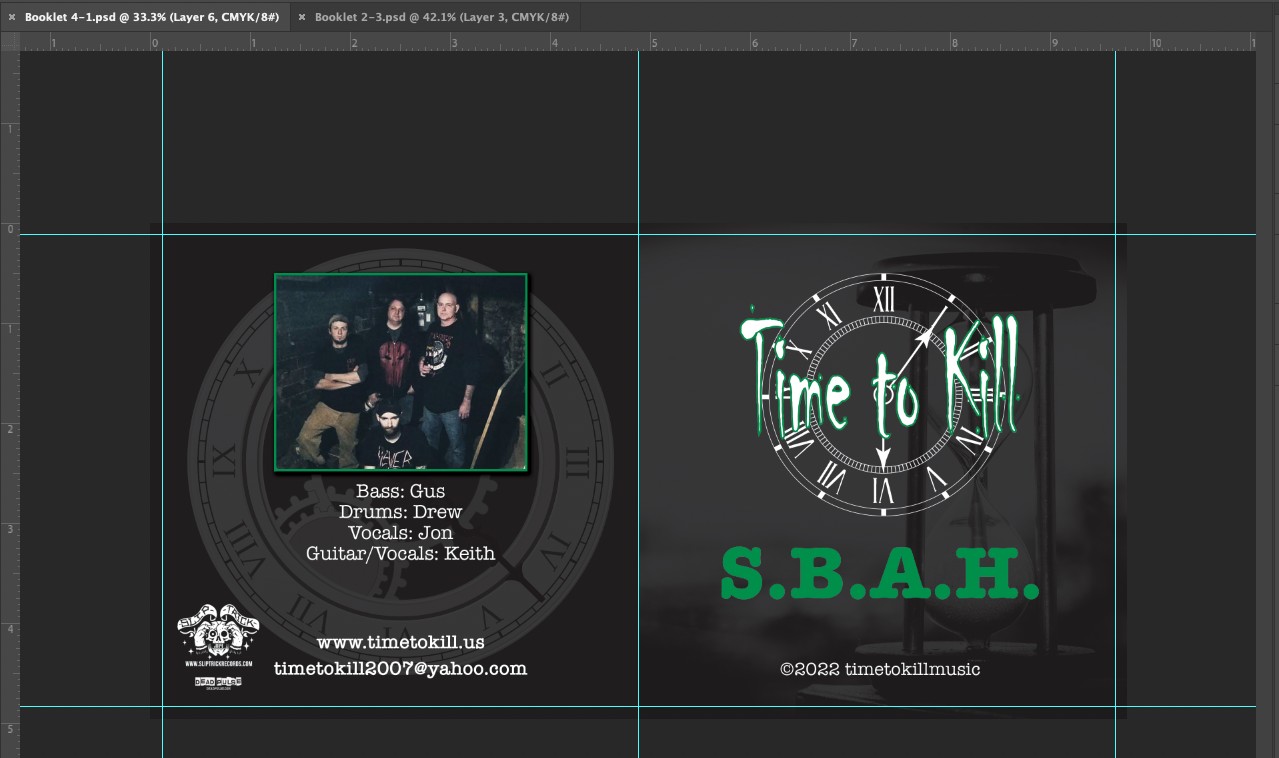Click the 2 mark on the vertical ruler

[10, 429]
